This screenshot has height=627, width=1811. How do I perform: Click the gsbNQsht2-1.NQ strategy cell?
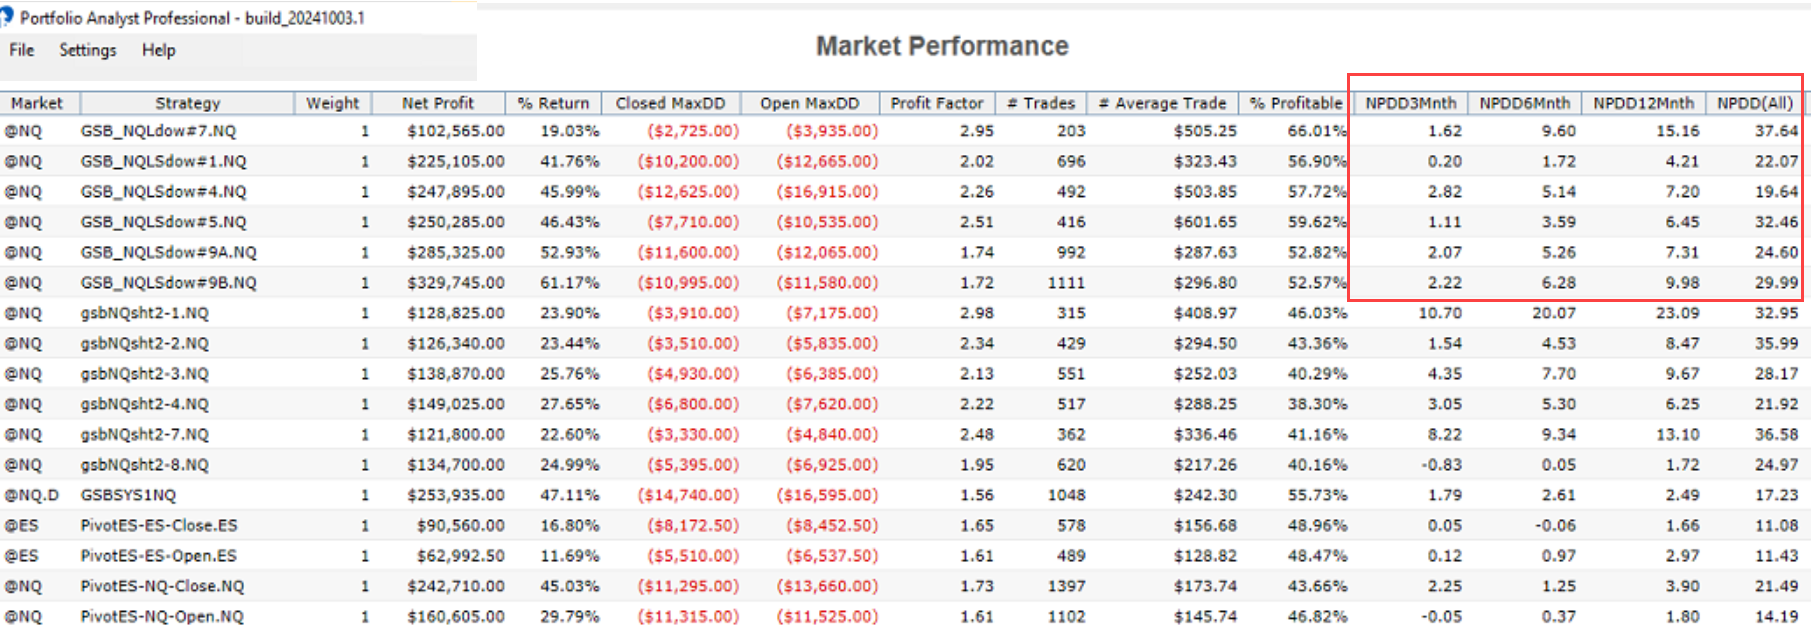(x=145, y=313)
